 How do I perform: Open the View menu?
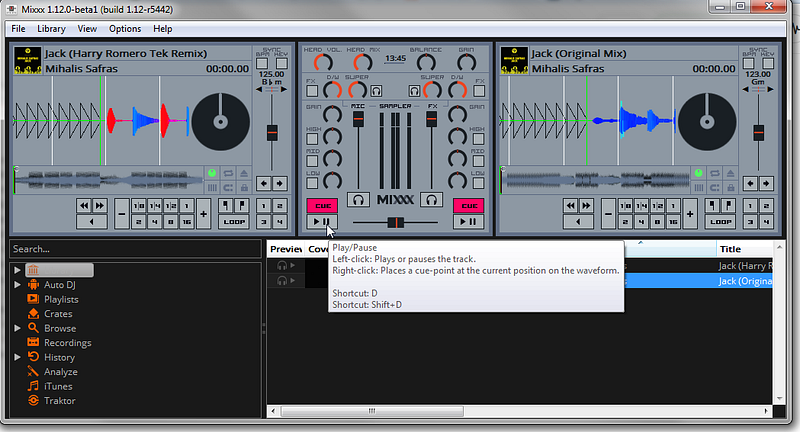[87, 29]
